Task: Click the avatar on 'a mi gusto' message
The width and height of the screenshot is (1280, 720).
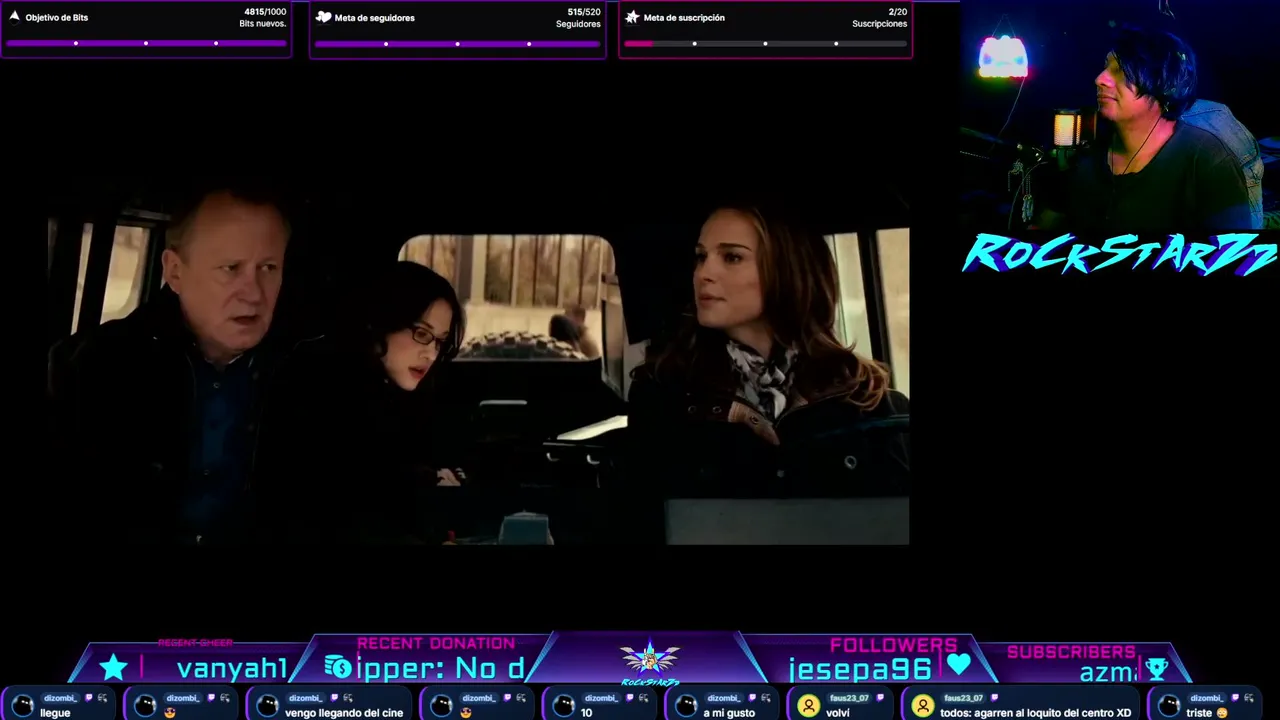Action: point(686,706)
